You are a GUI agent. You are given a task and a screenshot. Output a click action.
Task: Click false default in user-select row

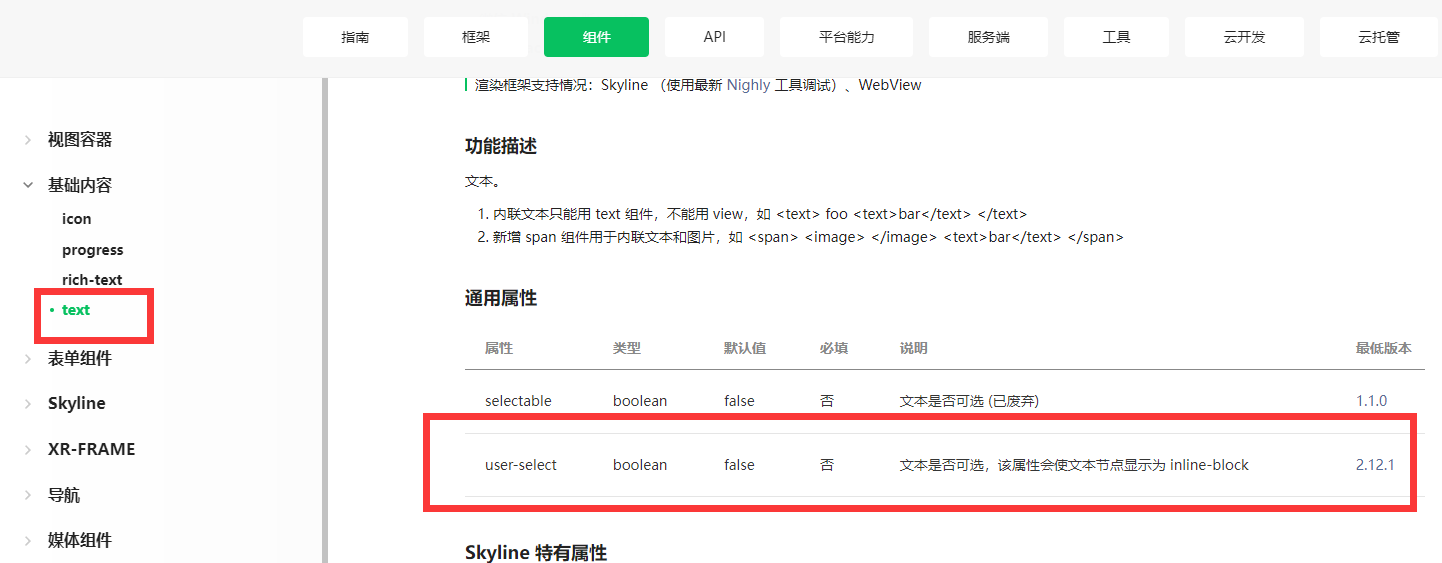tap(739, 465)
